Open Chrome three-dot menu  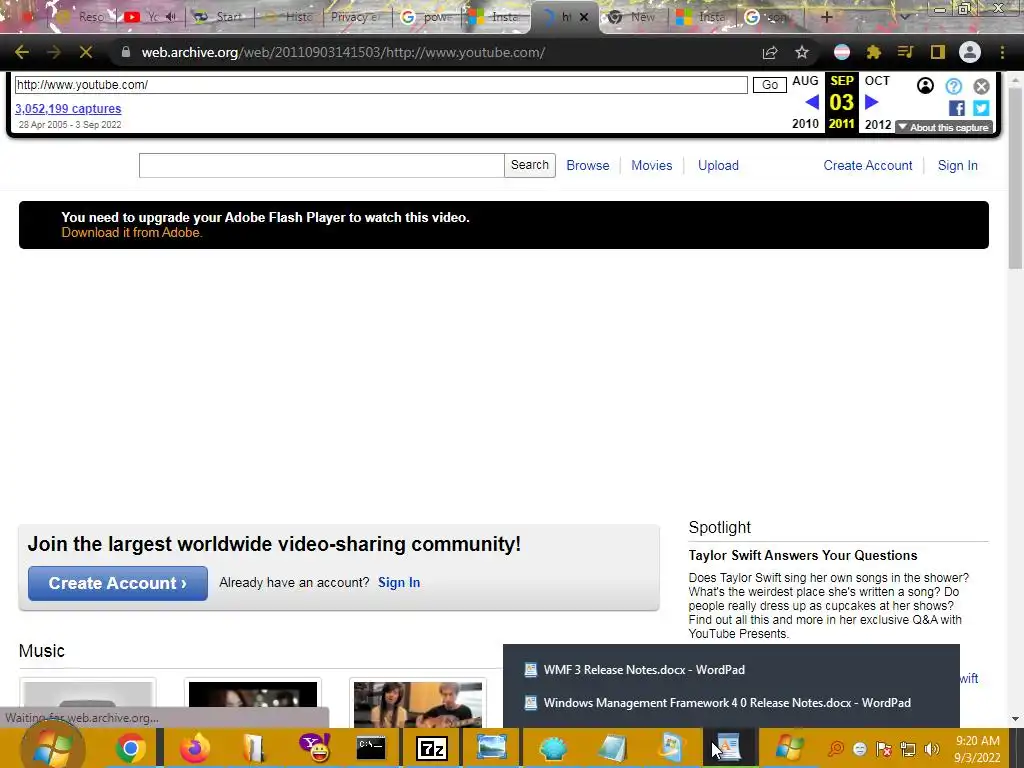tap(1002, 52)
